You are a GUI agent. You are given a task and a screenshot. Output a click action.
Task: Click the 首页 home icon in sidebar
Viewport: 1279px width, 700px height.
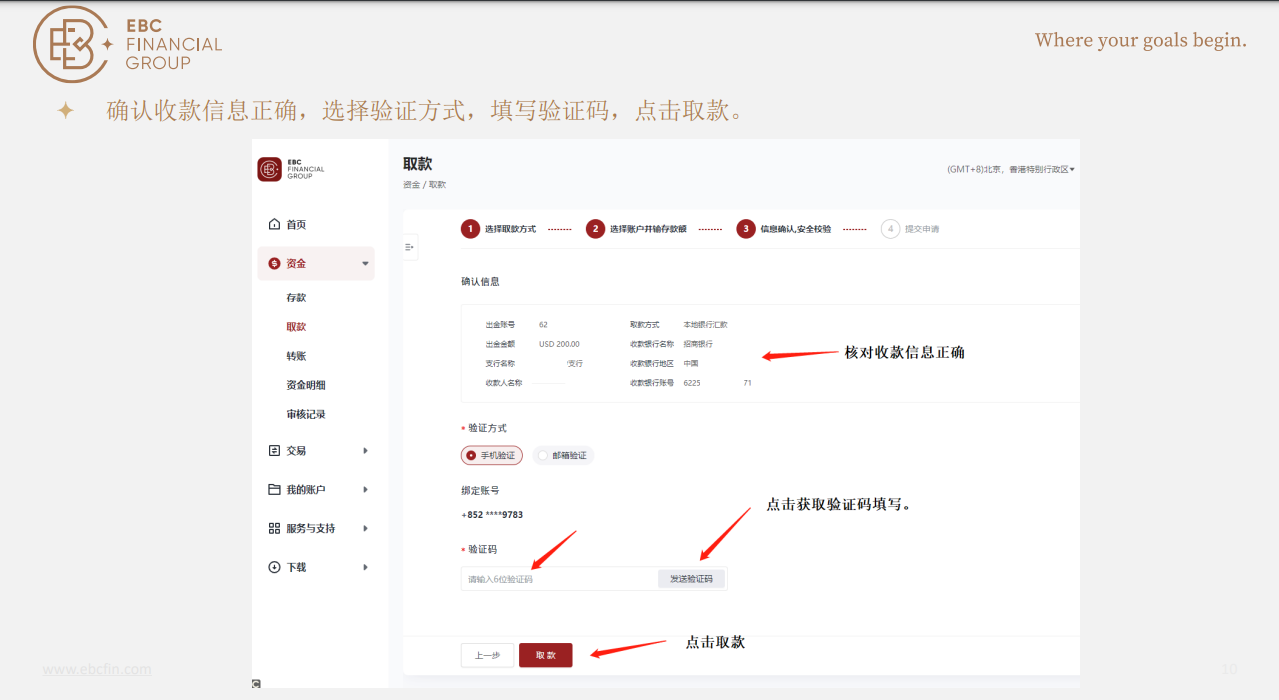pos(274,224)
